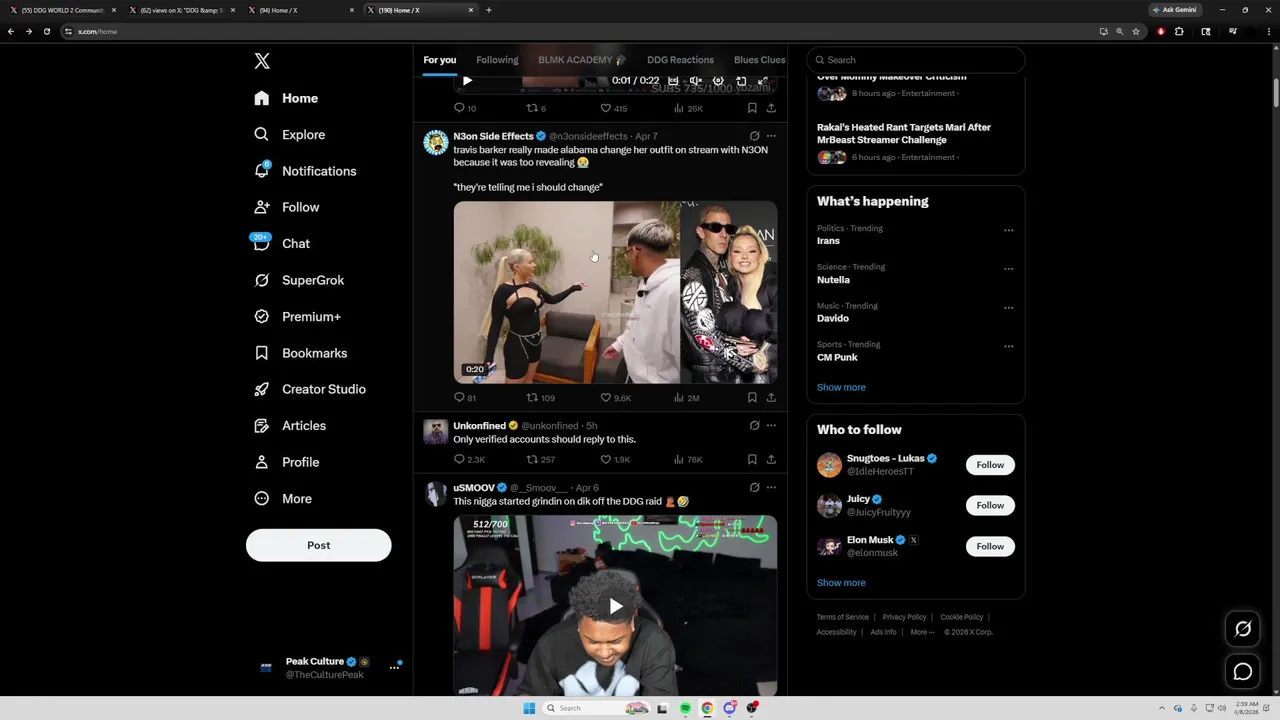1280x720 pixels.
Task: Like the Unkonfined post
Action: coord(615,460)
